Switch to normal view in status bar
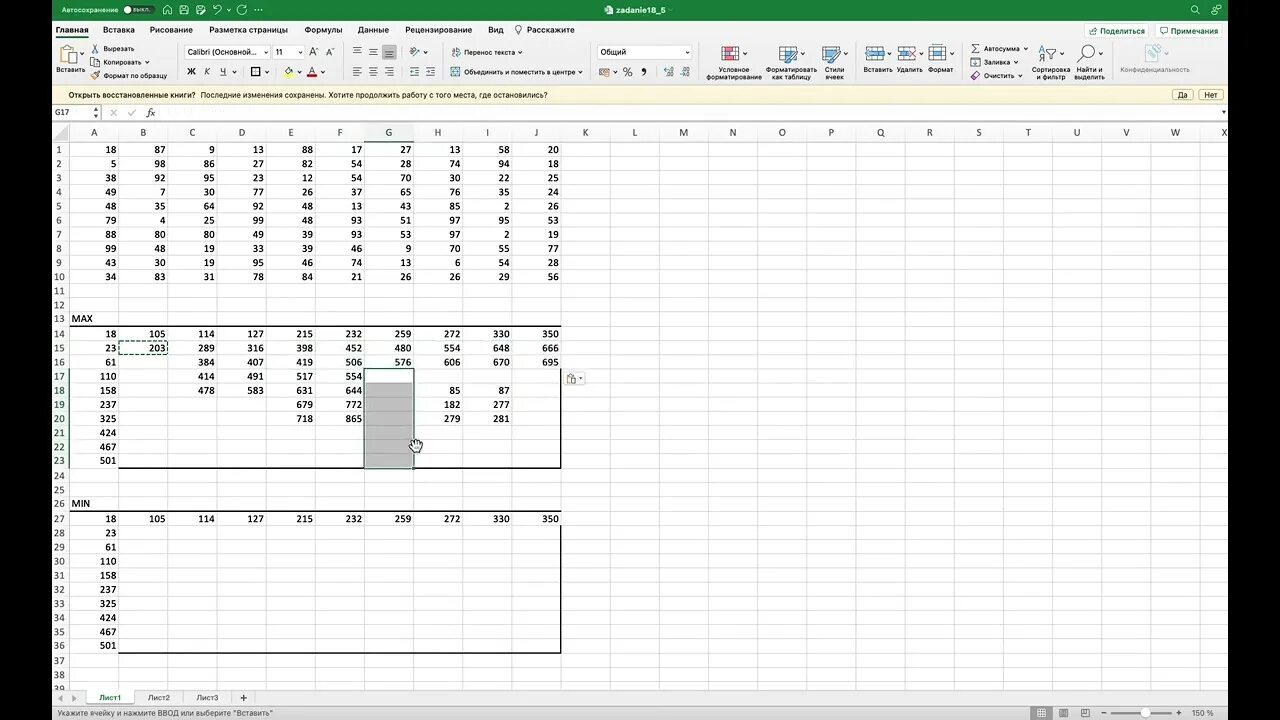The height and width of the screenshot is (720, 1280). click(x=1042, y=713)
